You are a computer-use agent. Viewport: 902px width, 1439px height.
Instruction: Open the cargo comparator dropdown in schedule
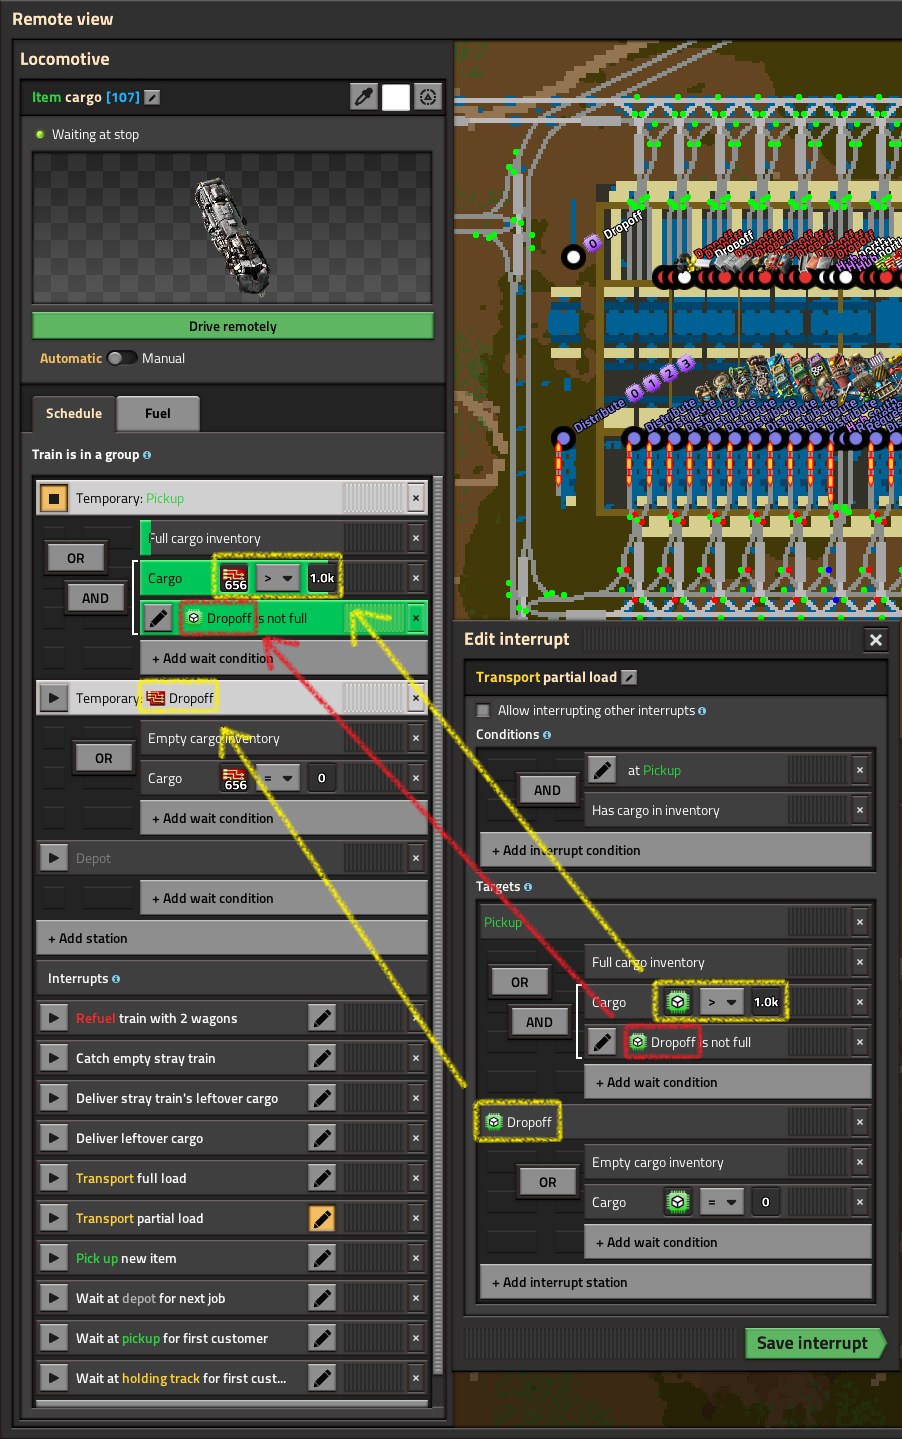pyautogui.click(x=277, y=578)
